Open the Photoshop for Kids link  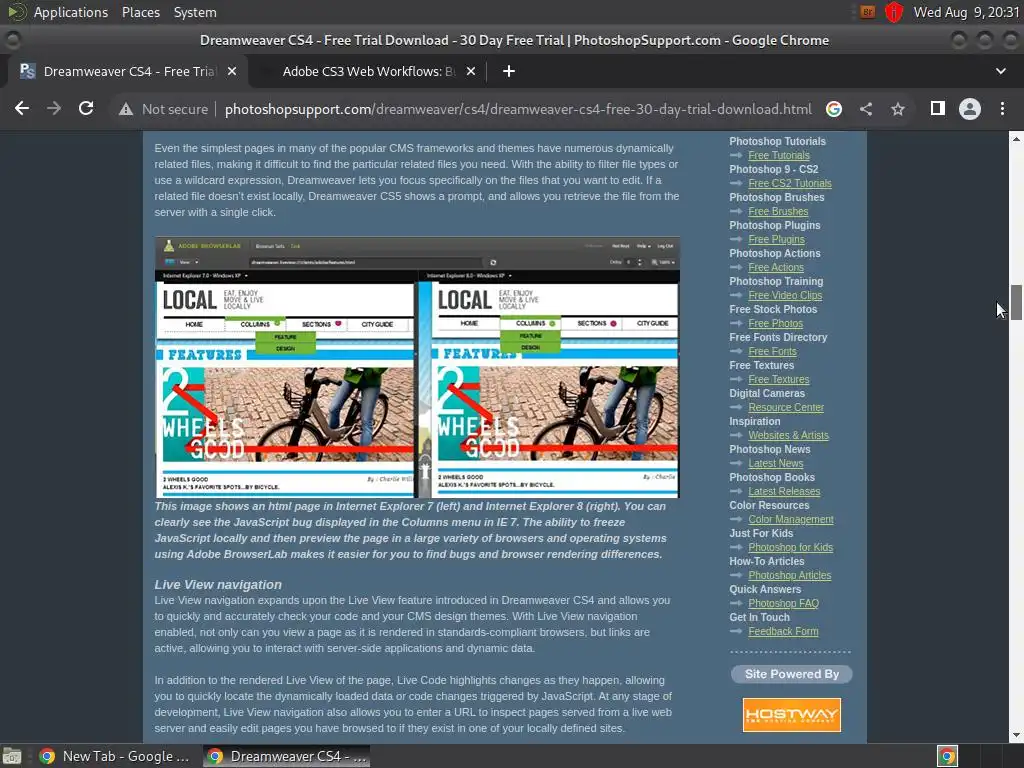pyautogui.click(x=790, y=549)
